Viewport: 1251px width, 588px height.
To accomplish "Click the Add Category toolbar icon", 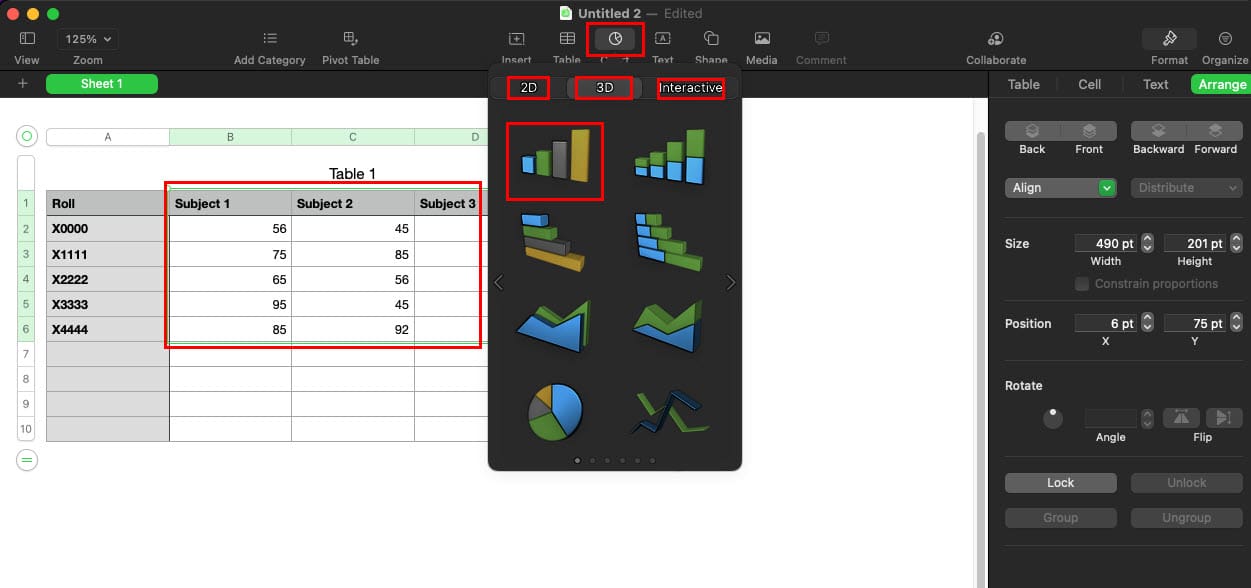I will [270, 39].
